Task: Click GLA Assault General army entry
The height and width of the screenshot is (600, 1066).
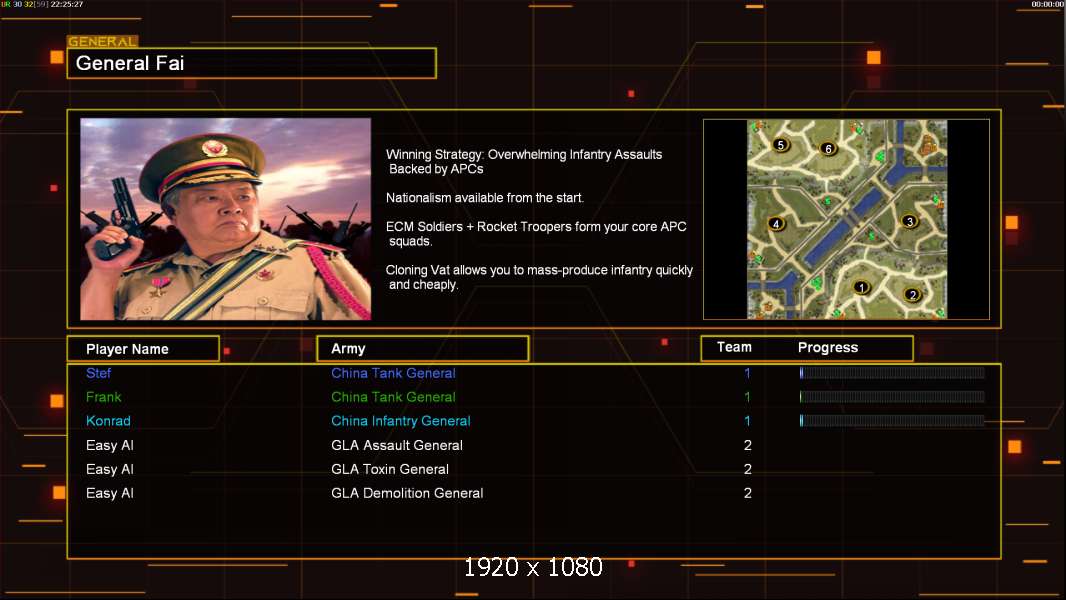Action: (x=396, y=445)
